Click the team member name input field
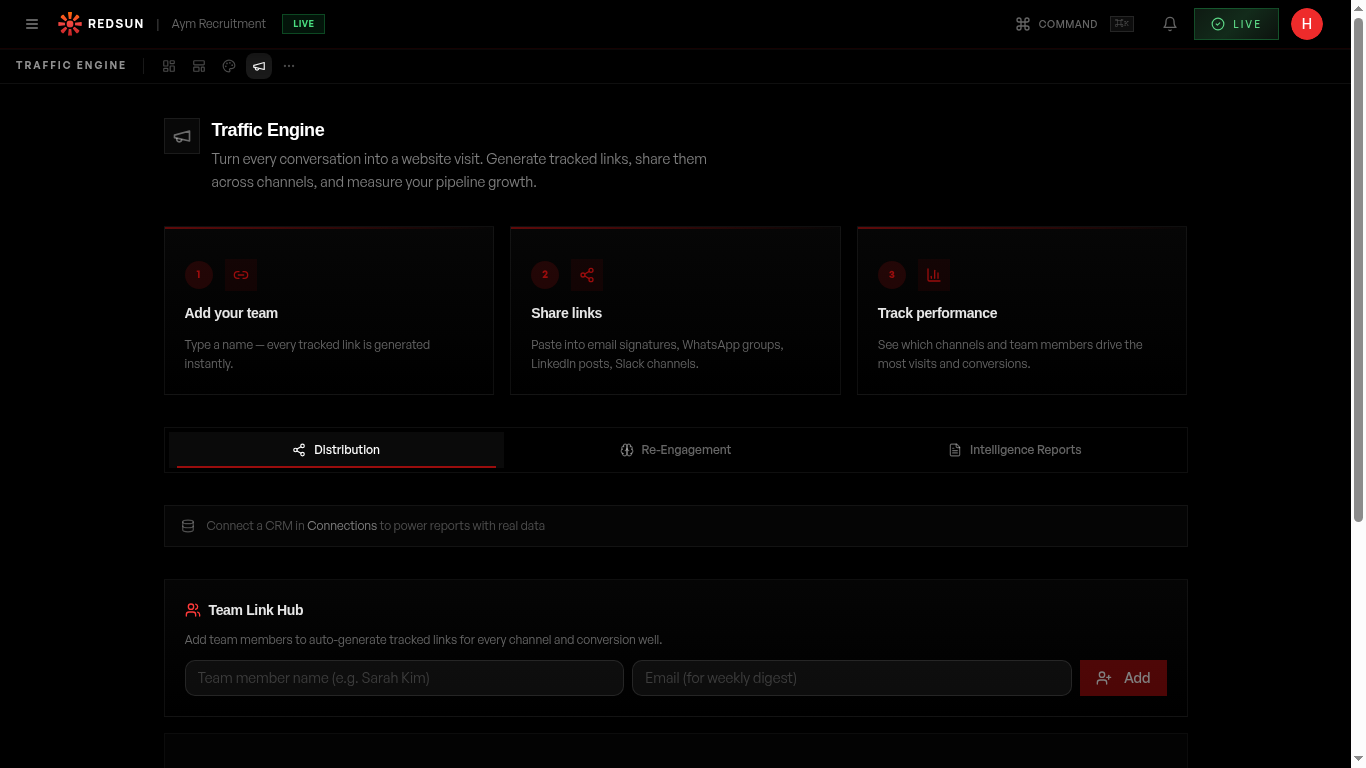The height and width of the screenshot is (768, 1366). pos(404,678)
